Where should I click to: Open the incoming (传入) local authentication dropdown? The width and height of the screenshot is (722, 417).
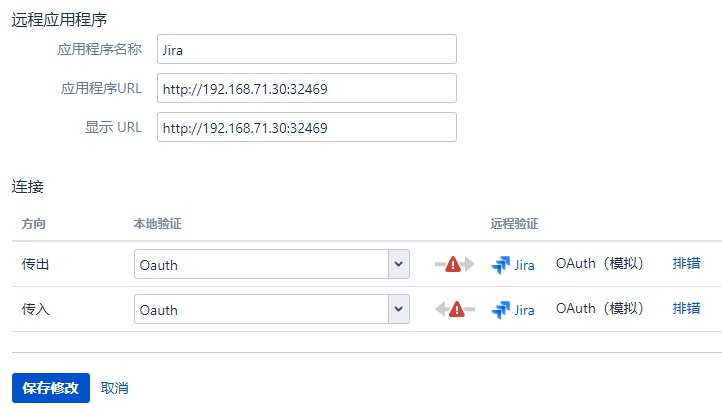coord(261,310)
